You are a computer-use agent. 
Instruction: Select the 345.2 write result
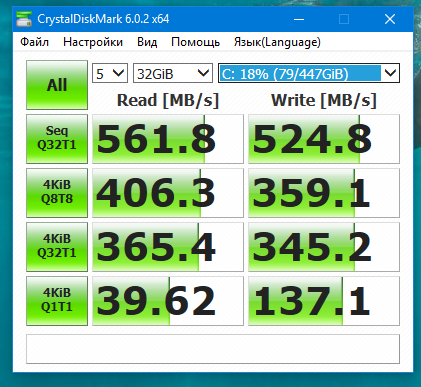point(324,247)
